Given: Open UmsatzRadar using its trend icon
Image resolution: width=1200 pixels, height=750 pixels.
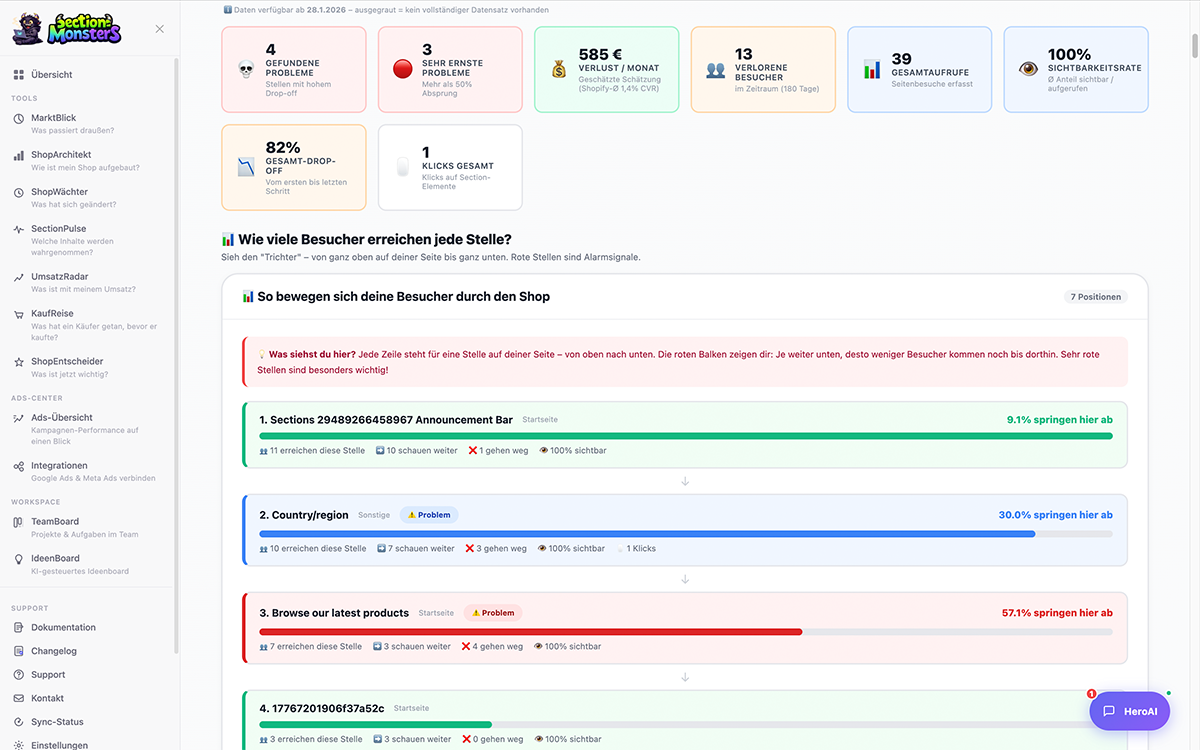Looking at the screenshot, I should coord(19,277).
